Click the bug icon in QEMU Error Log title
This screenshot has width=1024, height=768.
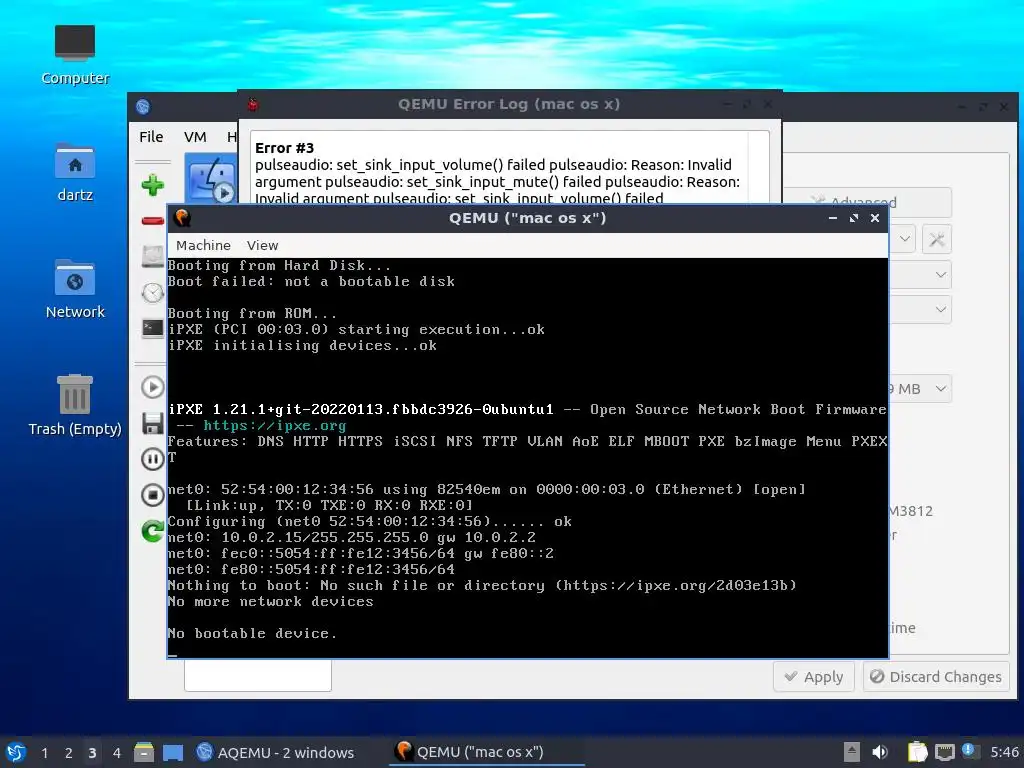253,104
